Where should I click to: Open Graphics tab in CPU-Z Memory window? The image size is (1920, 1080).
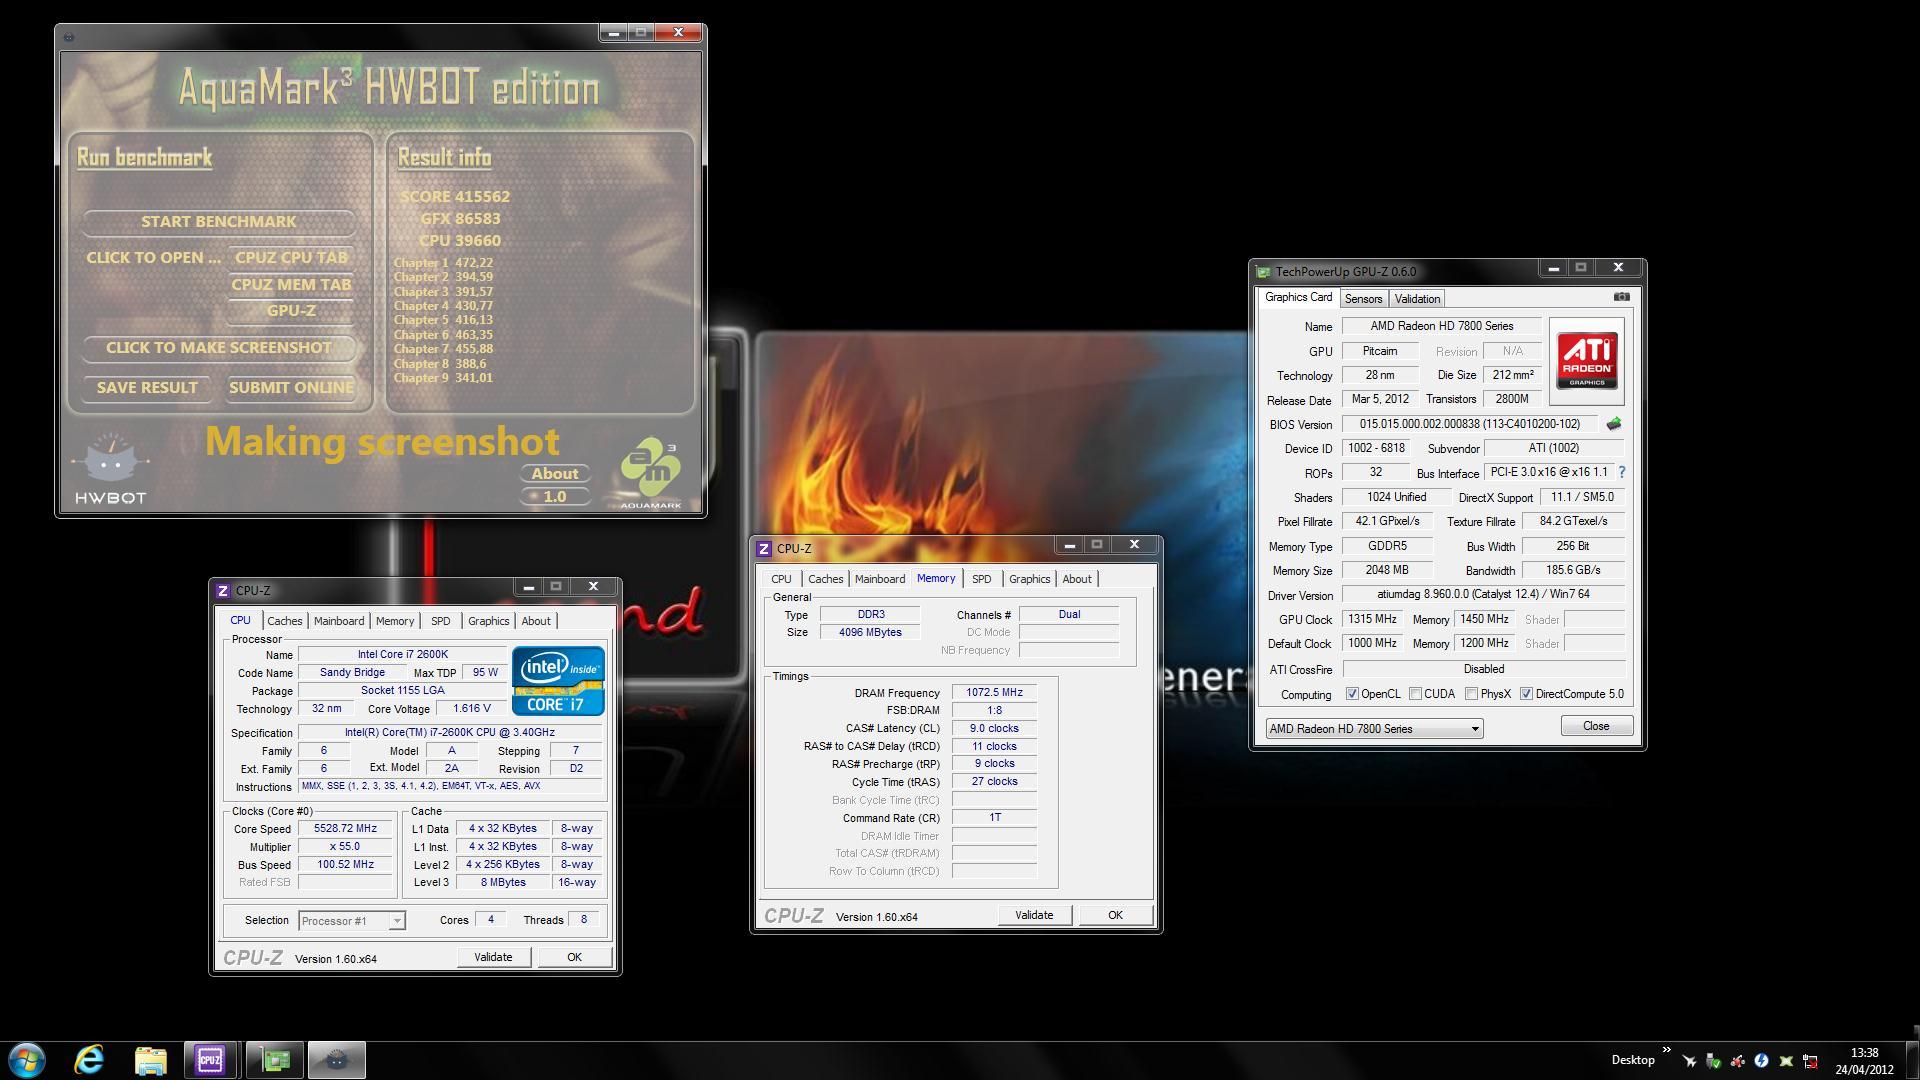(x=1029, y=579)
